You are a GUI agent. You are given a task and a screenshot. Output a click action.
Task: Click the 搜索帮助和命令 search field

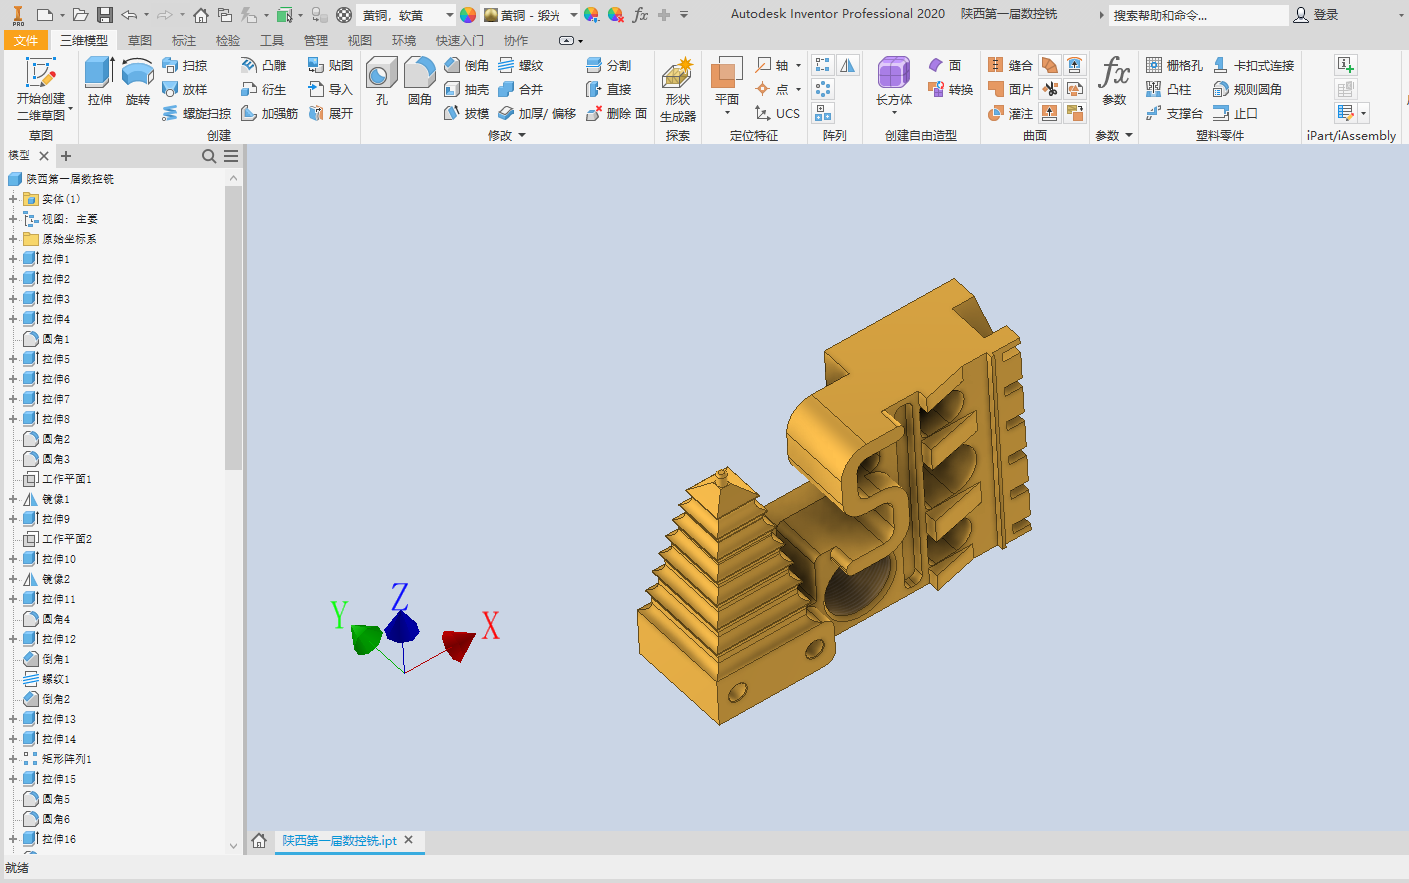(x=1198, y=15)
